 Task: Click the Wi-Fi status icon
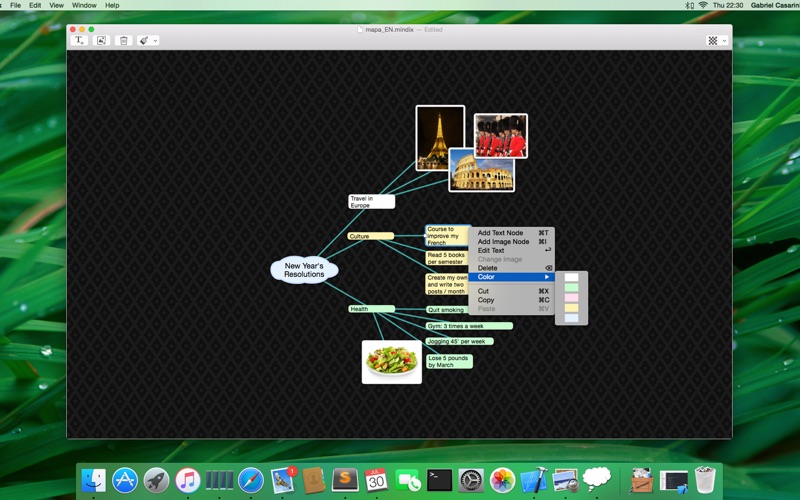point(703,5)
